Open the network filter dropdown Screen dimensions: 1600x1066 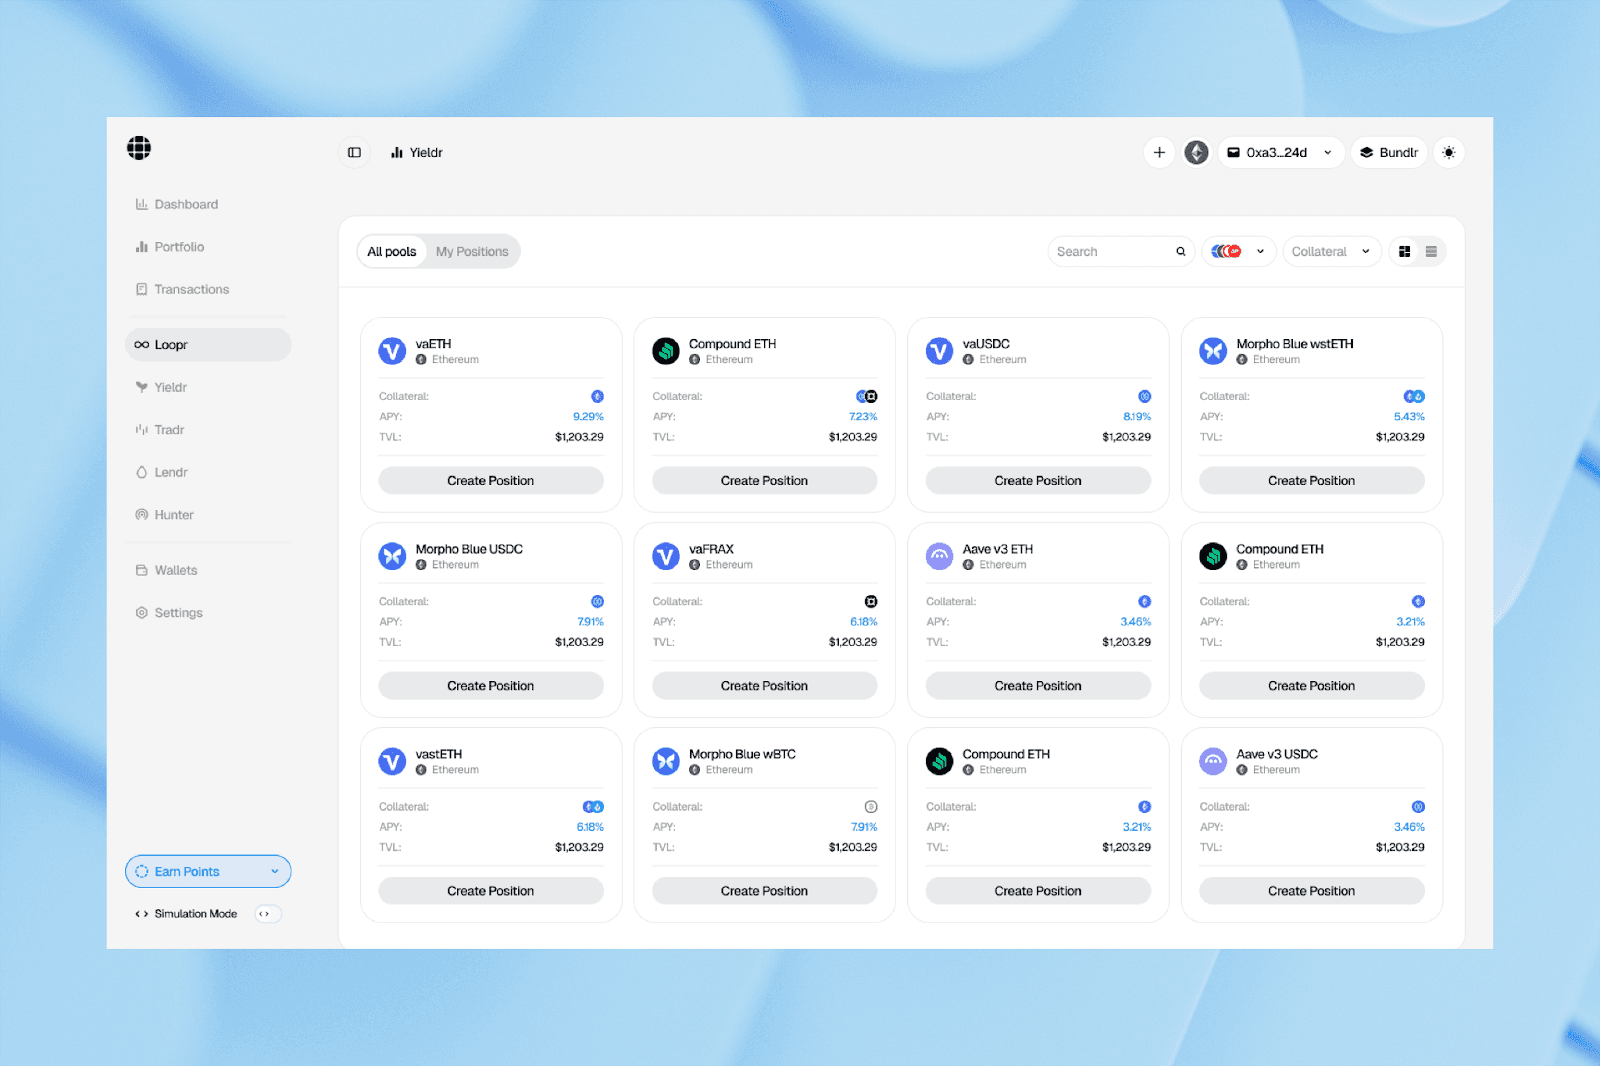point(1239,252)
